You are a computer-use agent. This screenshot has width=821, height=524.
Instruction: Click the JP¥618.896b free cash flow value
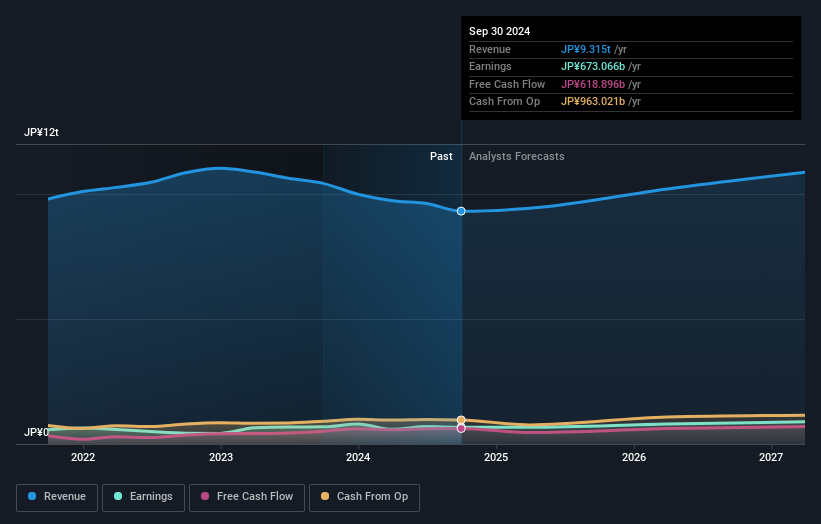click(x=593, y=84)
